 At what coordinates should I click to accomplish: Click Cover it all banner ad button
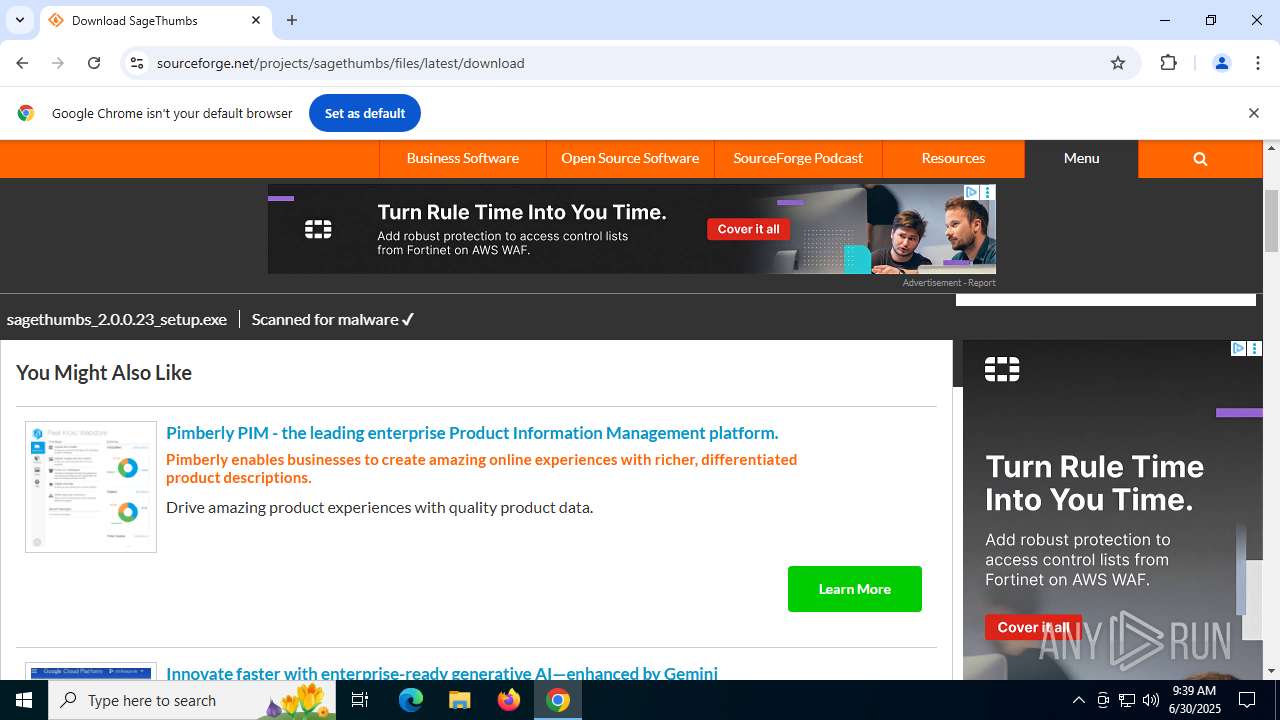[x=748, y=229]
